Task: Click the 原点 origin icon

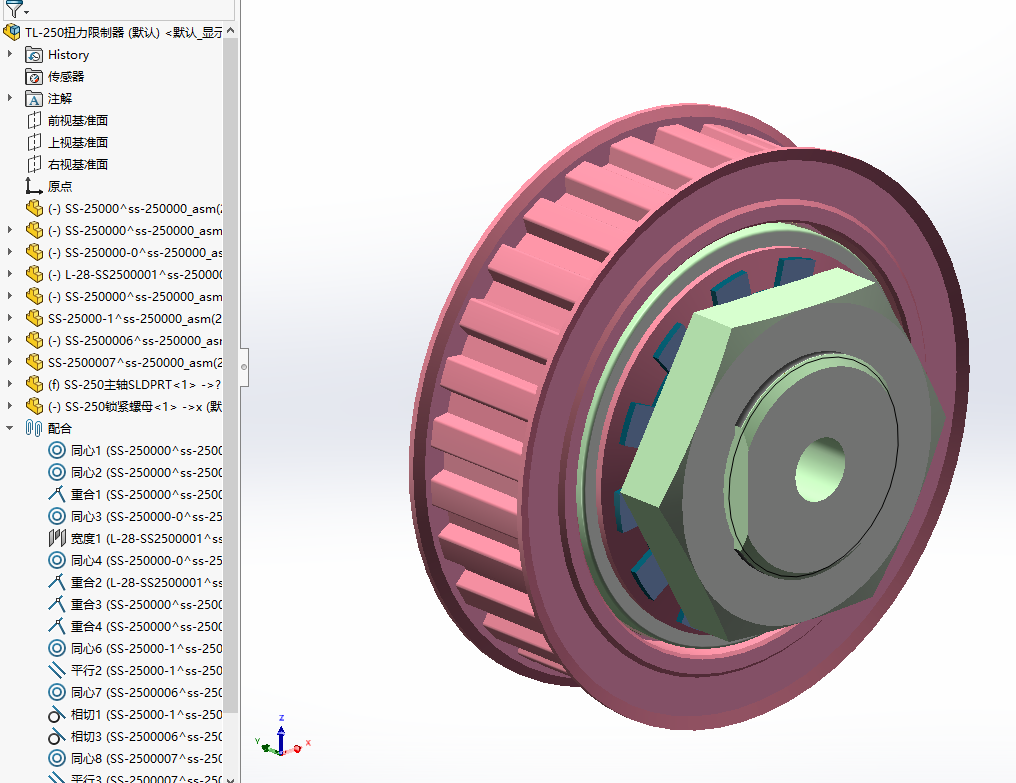Action: [x=34, y=187]
